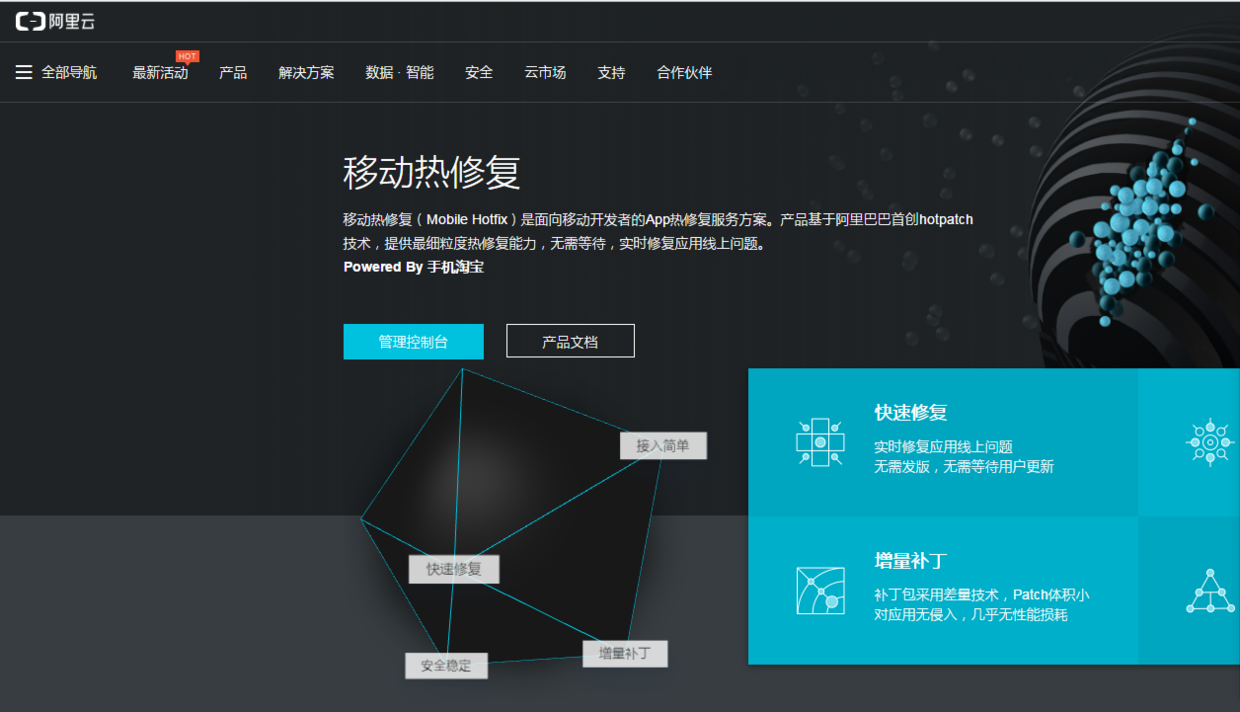Viewport: 1240px width, 712px height.
Task: Open the 合作伙伴 navigation menu
Action: coord(684,73)
